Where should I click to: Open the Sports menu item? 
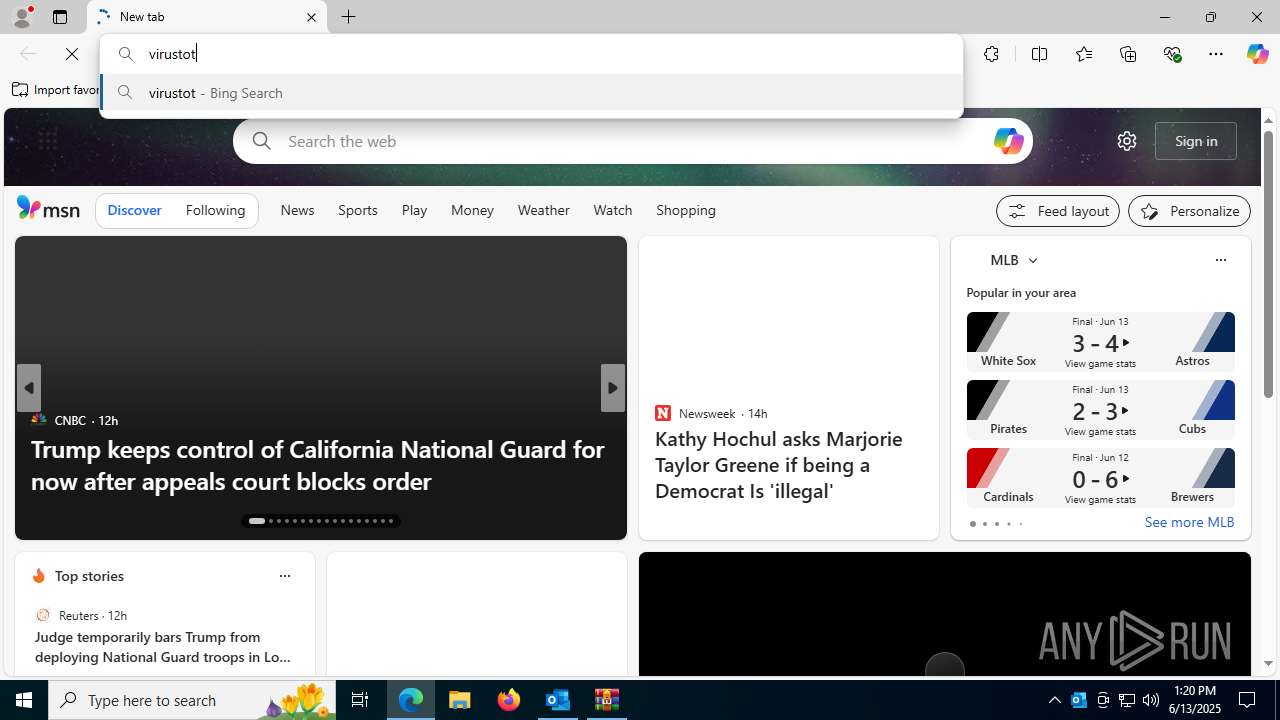coord(358,210)
